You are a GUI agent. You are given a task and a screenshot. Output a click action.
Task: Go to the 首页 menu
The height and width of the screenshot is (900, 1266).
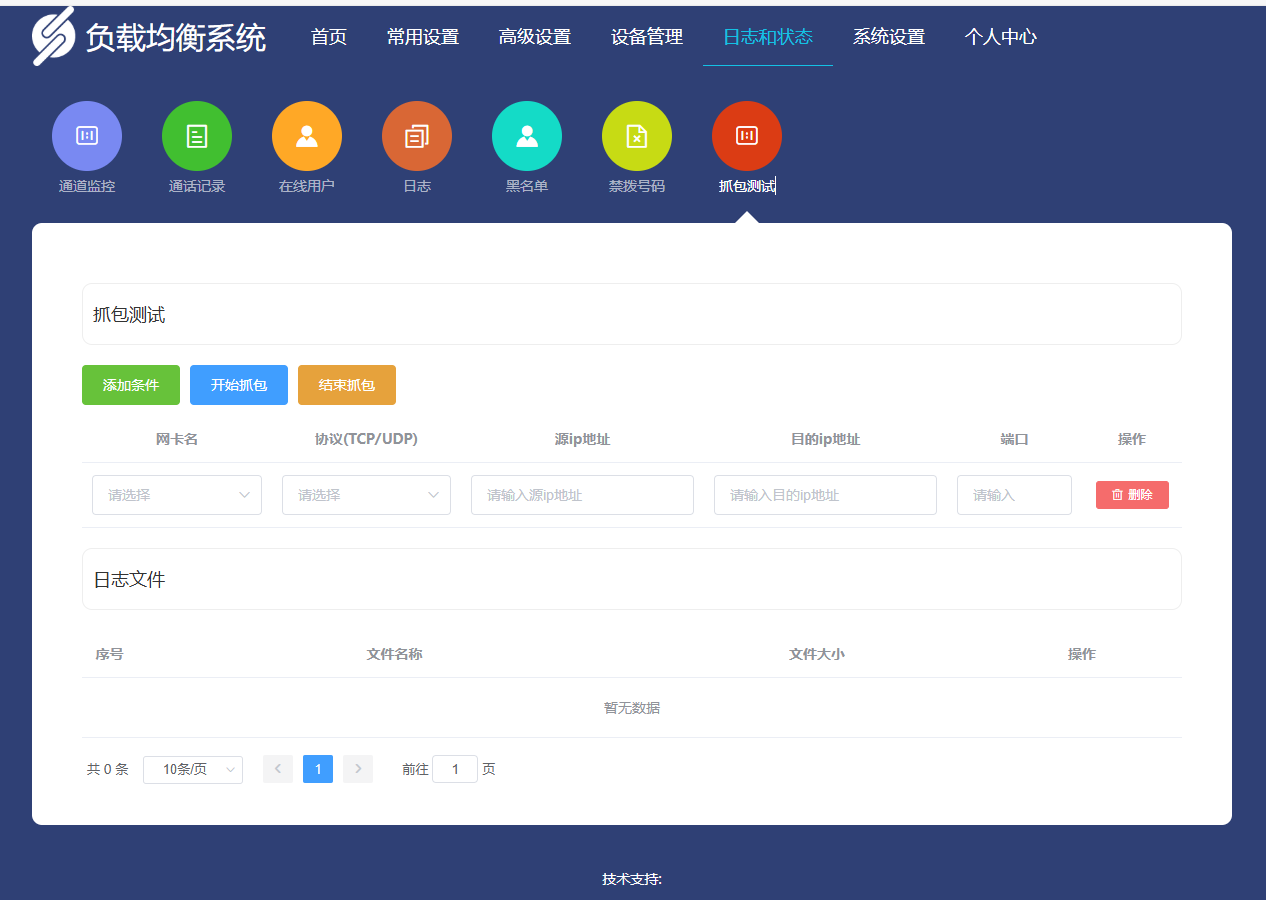(x=329, y=37)
